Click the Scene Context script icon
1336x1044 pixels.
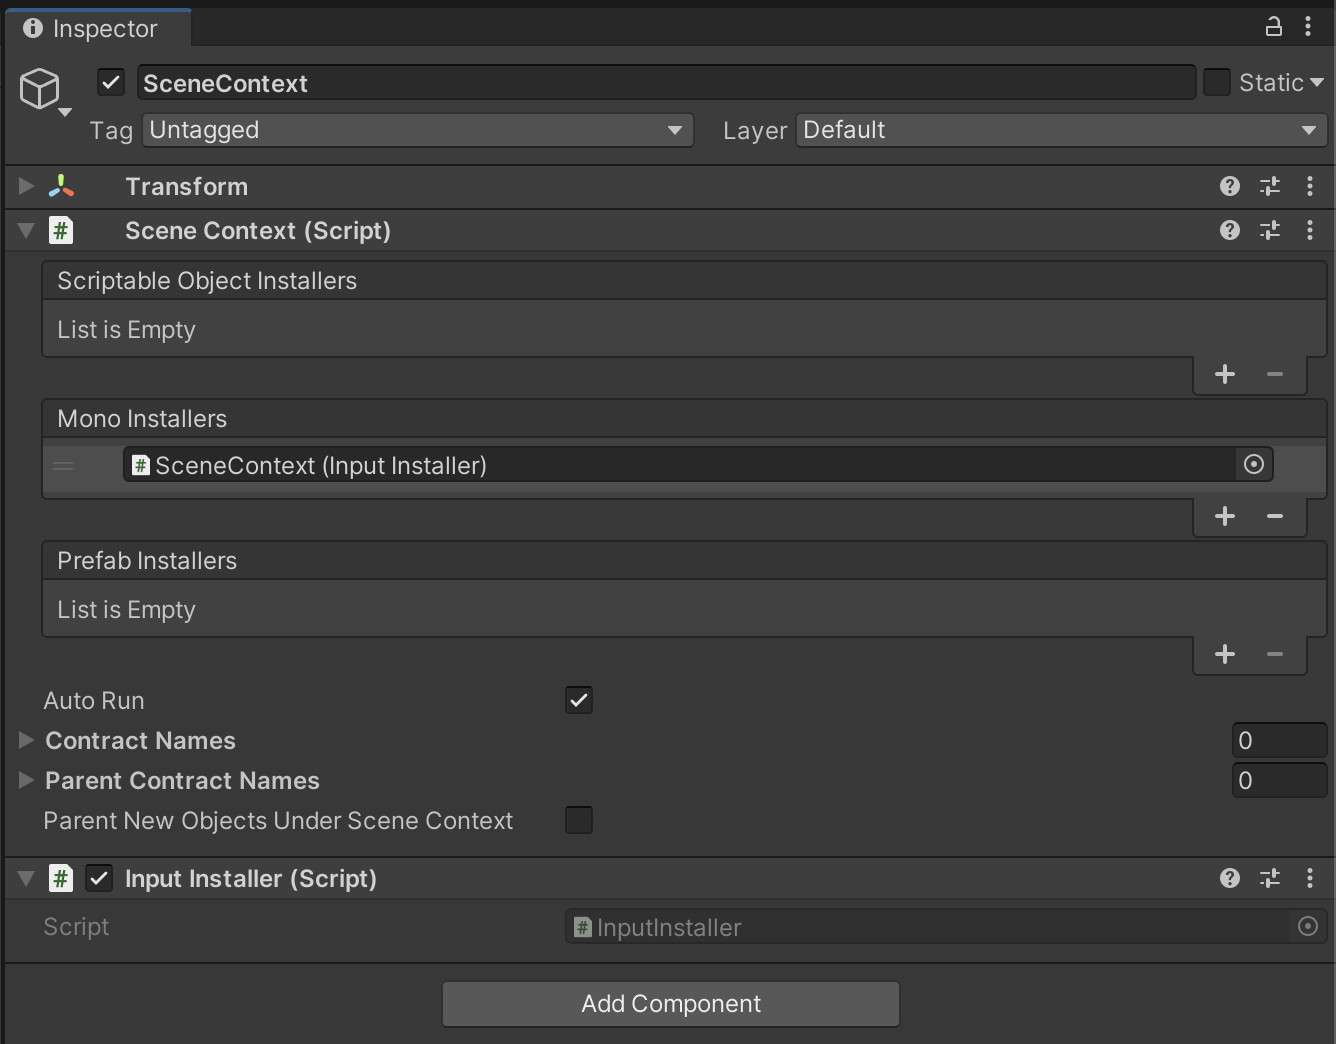pyautogui.click(x=61, y=230)
